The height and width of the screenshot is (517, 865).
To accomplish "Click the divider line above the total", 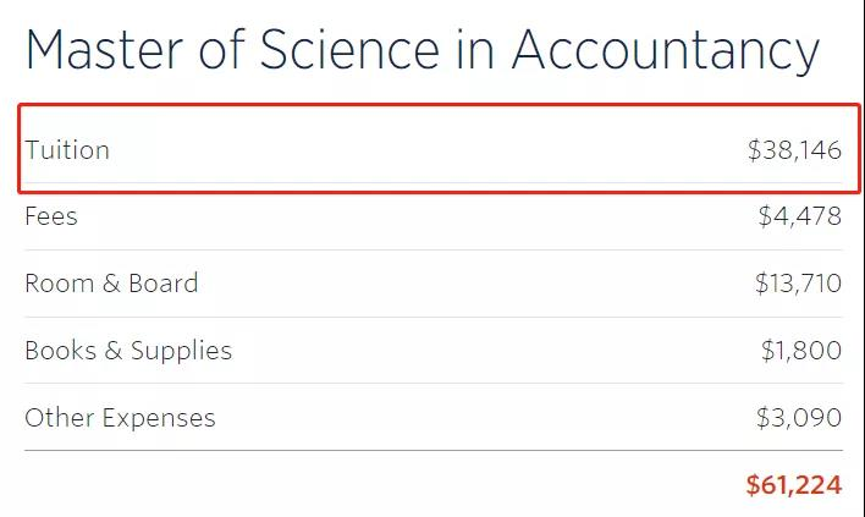I will (x=434, y=451).
